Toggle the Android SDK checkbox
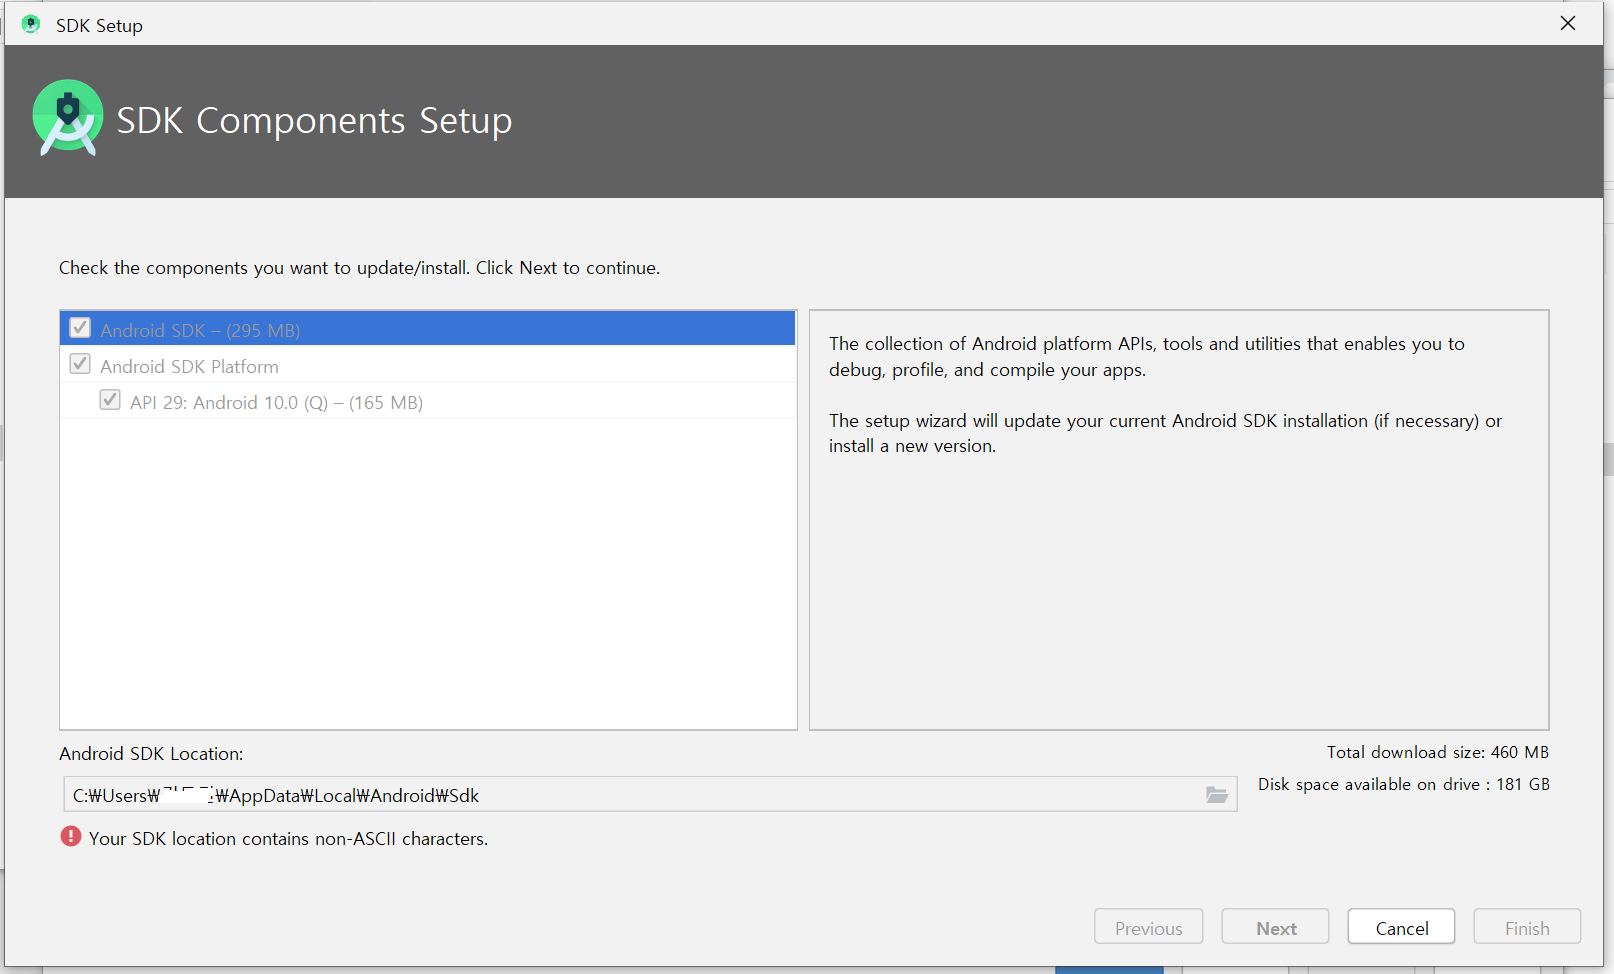This screenshot has width=1614, height=974. (80, 328)
